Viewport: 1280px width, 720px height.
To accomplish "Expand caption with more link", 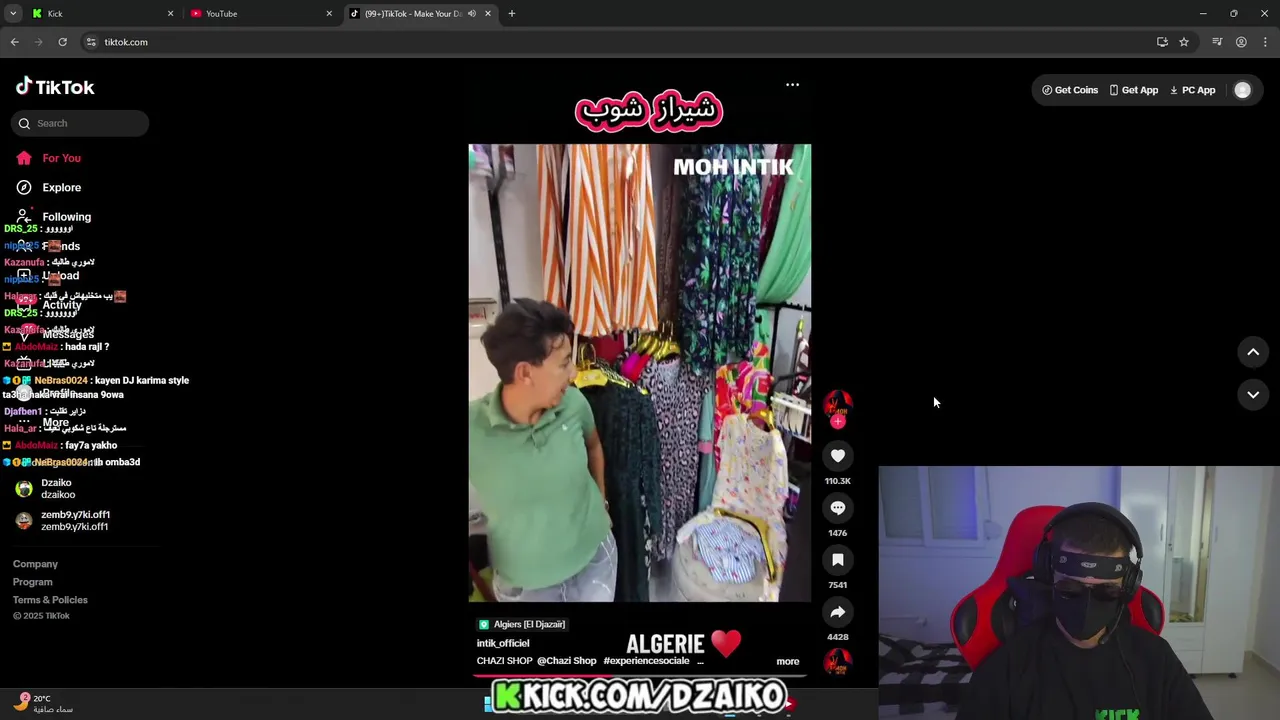I will pyautogui.click(x=788, y=661).
